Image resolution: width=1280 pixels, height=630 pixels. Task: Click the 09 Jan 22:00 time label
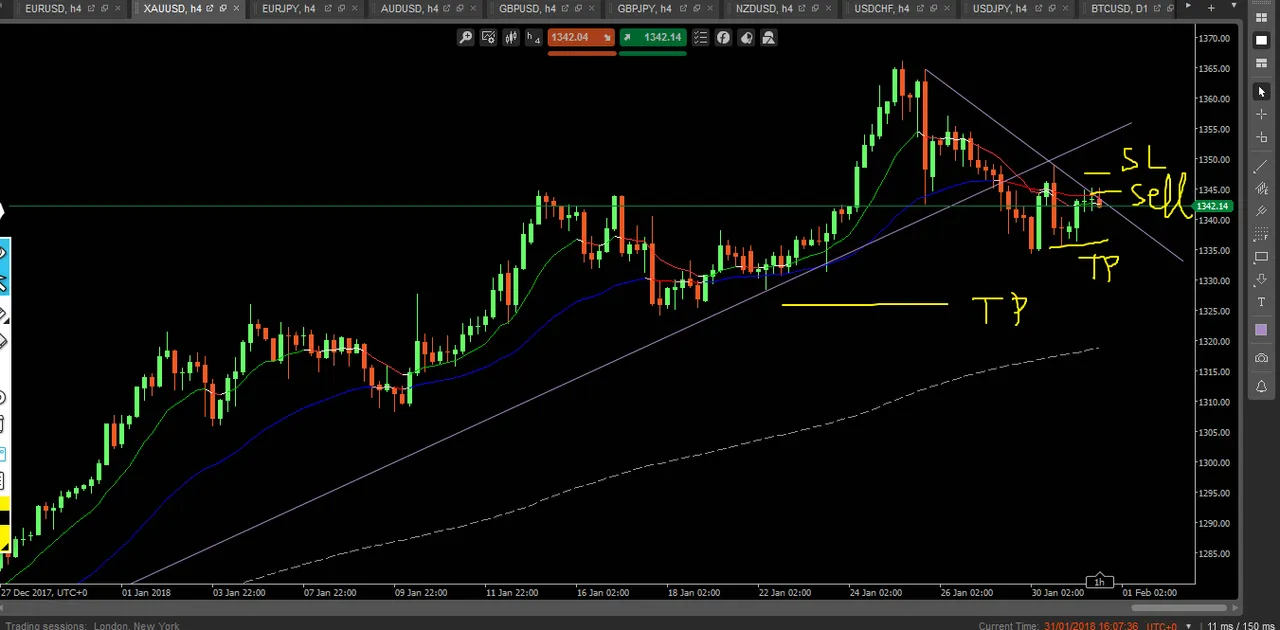[x=420, y=592]
